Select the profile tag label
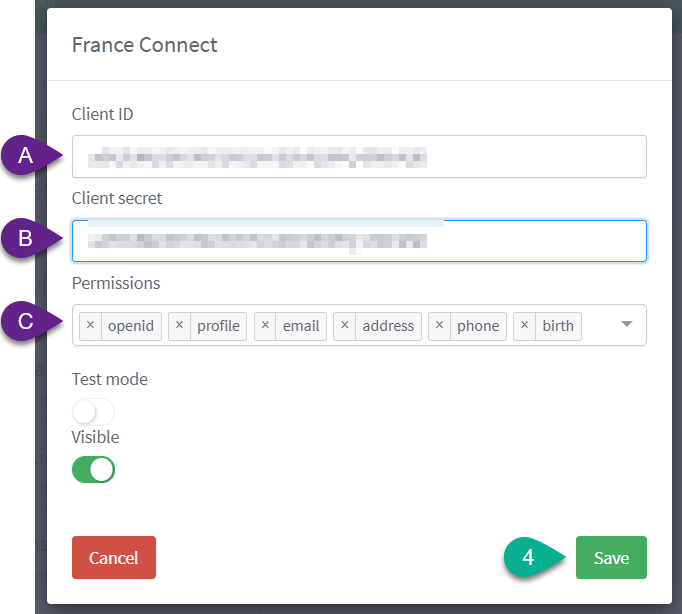The height and width of the screenshot is (614, 682). coord(218,326)
